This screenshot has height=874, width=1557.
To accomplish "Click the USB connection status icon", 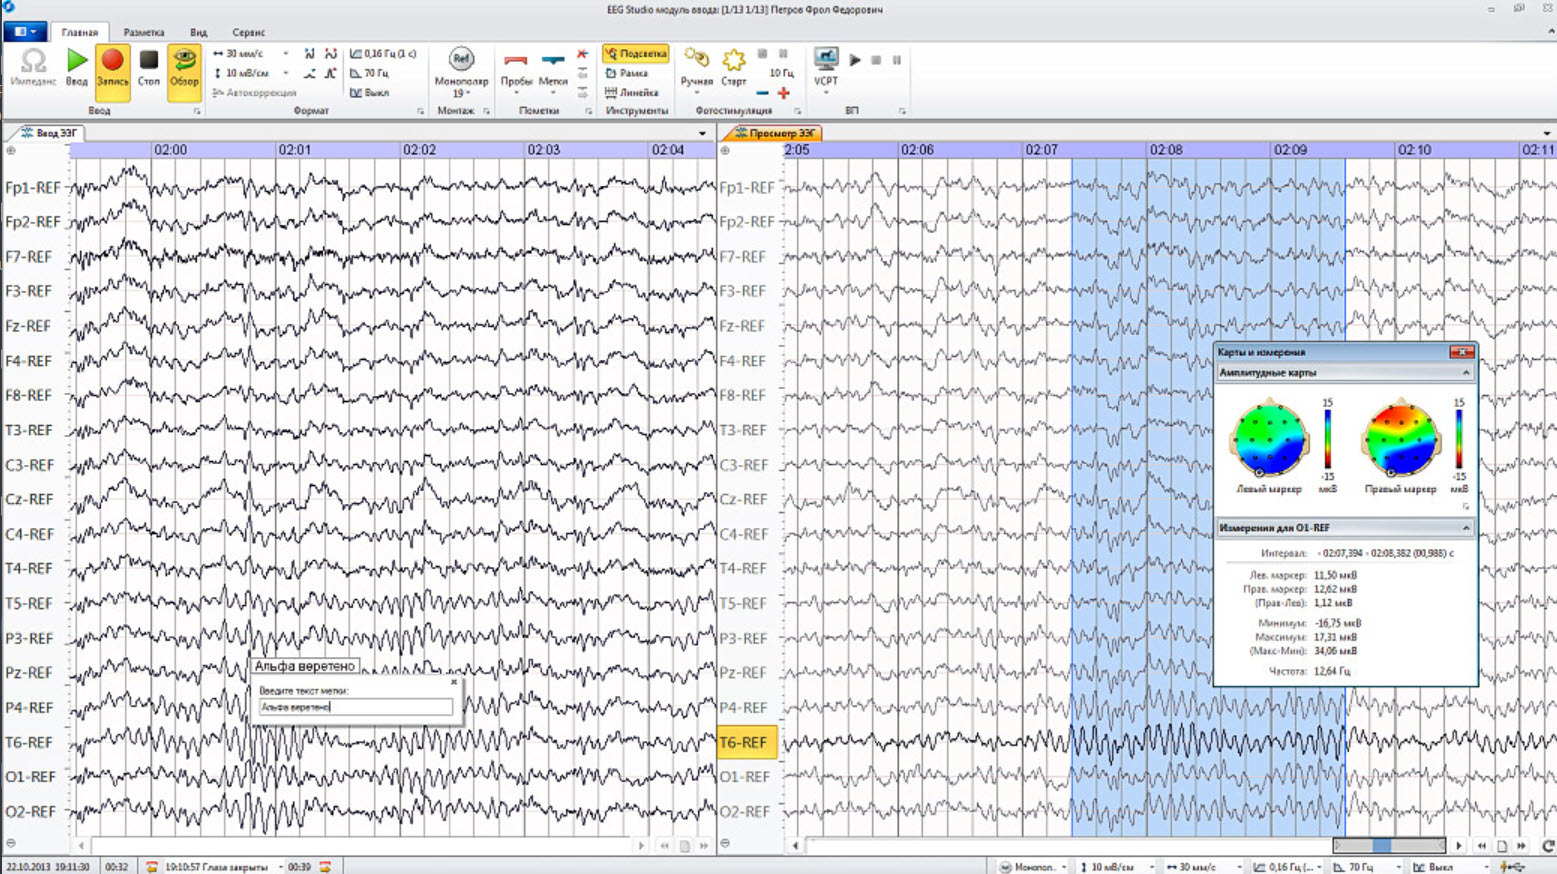I will [x=1511, y=867].
